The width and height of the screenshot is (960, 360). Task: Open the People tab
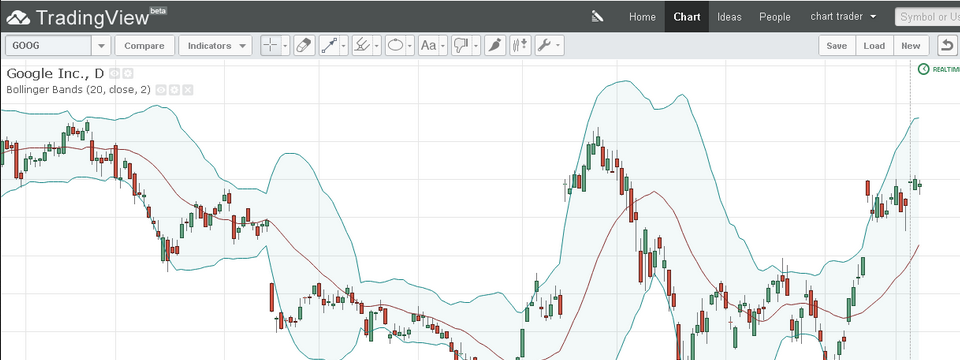775,17
